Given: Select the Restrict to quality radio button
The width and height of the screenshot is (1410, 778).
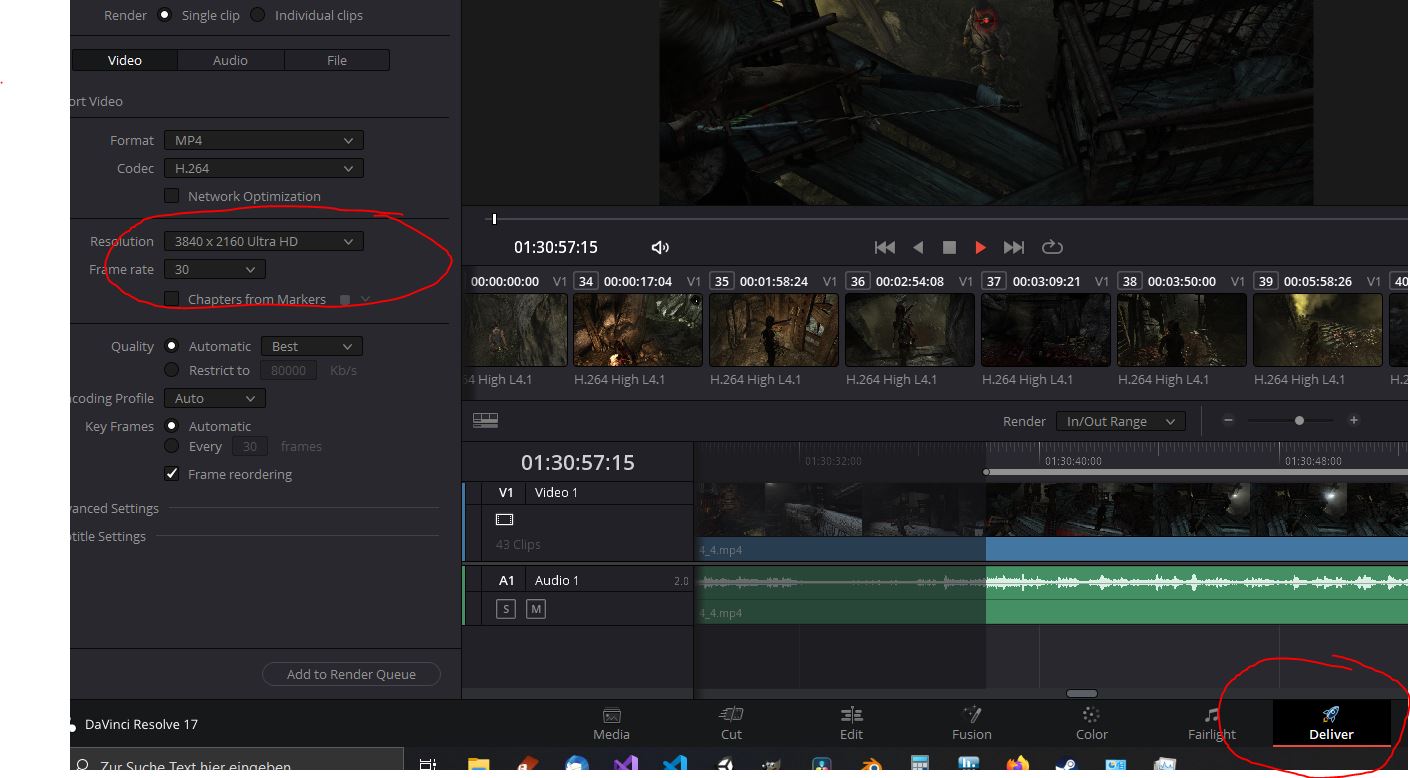Looking at the screenshot, I should pos(171,370).
